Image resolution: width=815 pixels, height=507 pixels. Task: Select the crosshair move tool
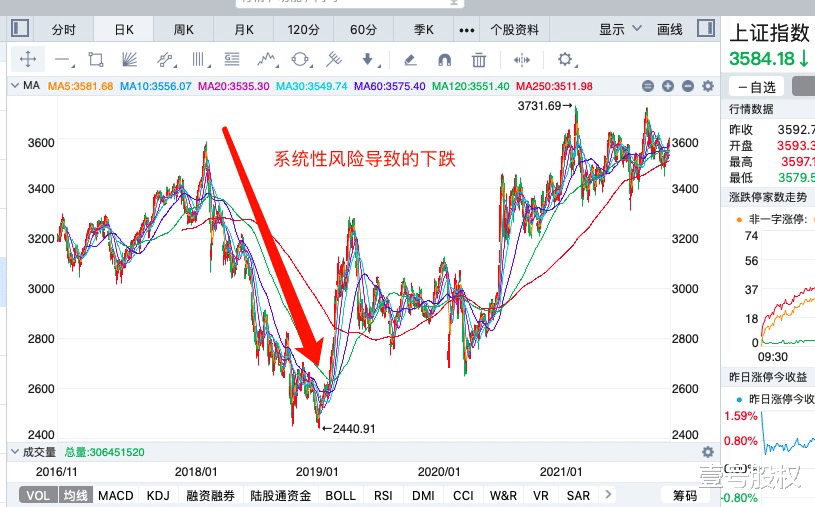[28, 59]
